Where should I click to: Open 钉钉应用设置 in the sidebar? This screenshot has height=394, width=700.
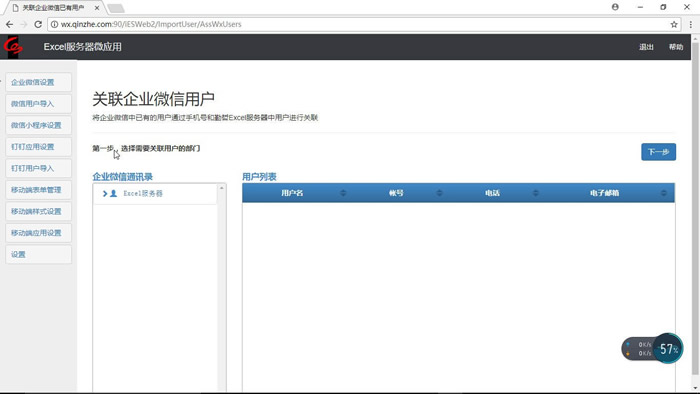tap(38, 147)
